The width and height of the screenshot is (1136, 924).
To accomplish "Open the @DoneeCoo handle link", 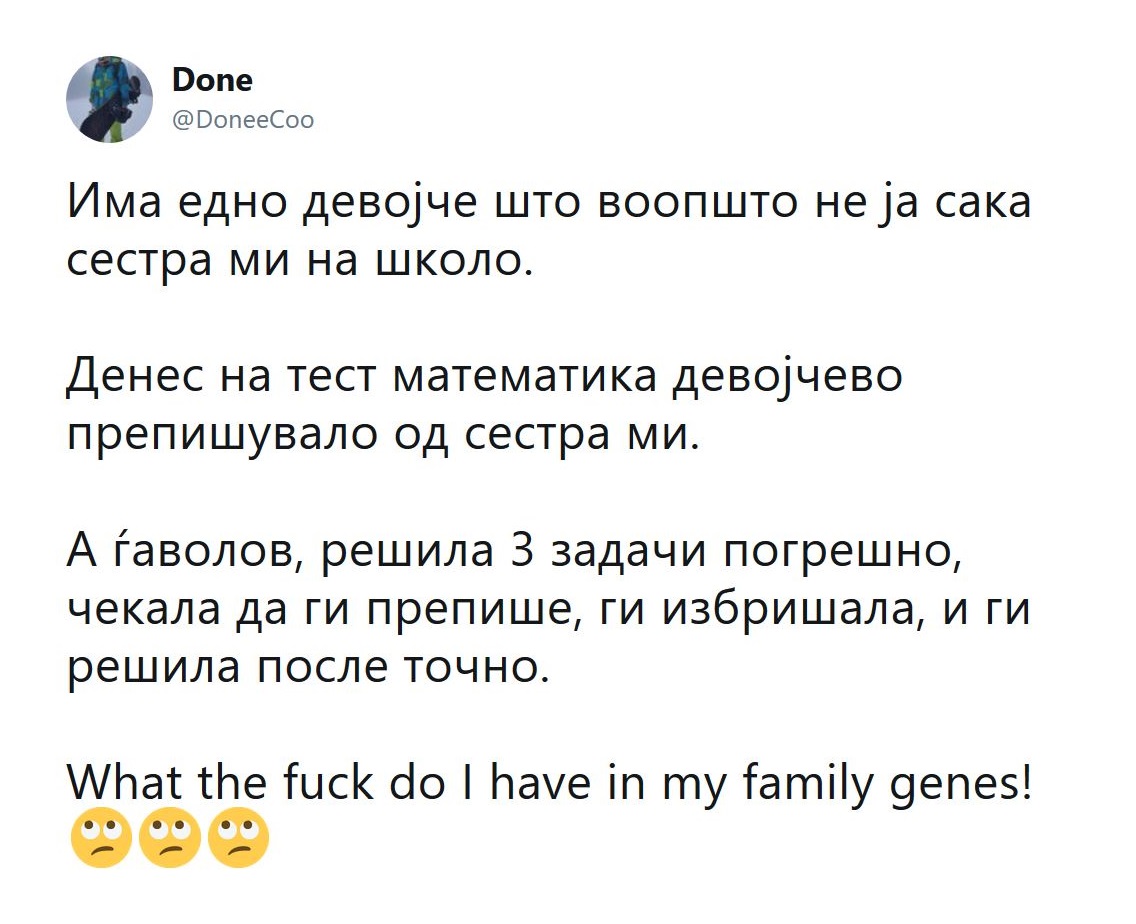I will (x=243, y=120).
